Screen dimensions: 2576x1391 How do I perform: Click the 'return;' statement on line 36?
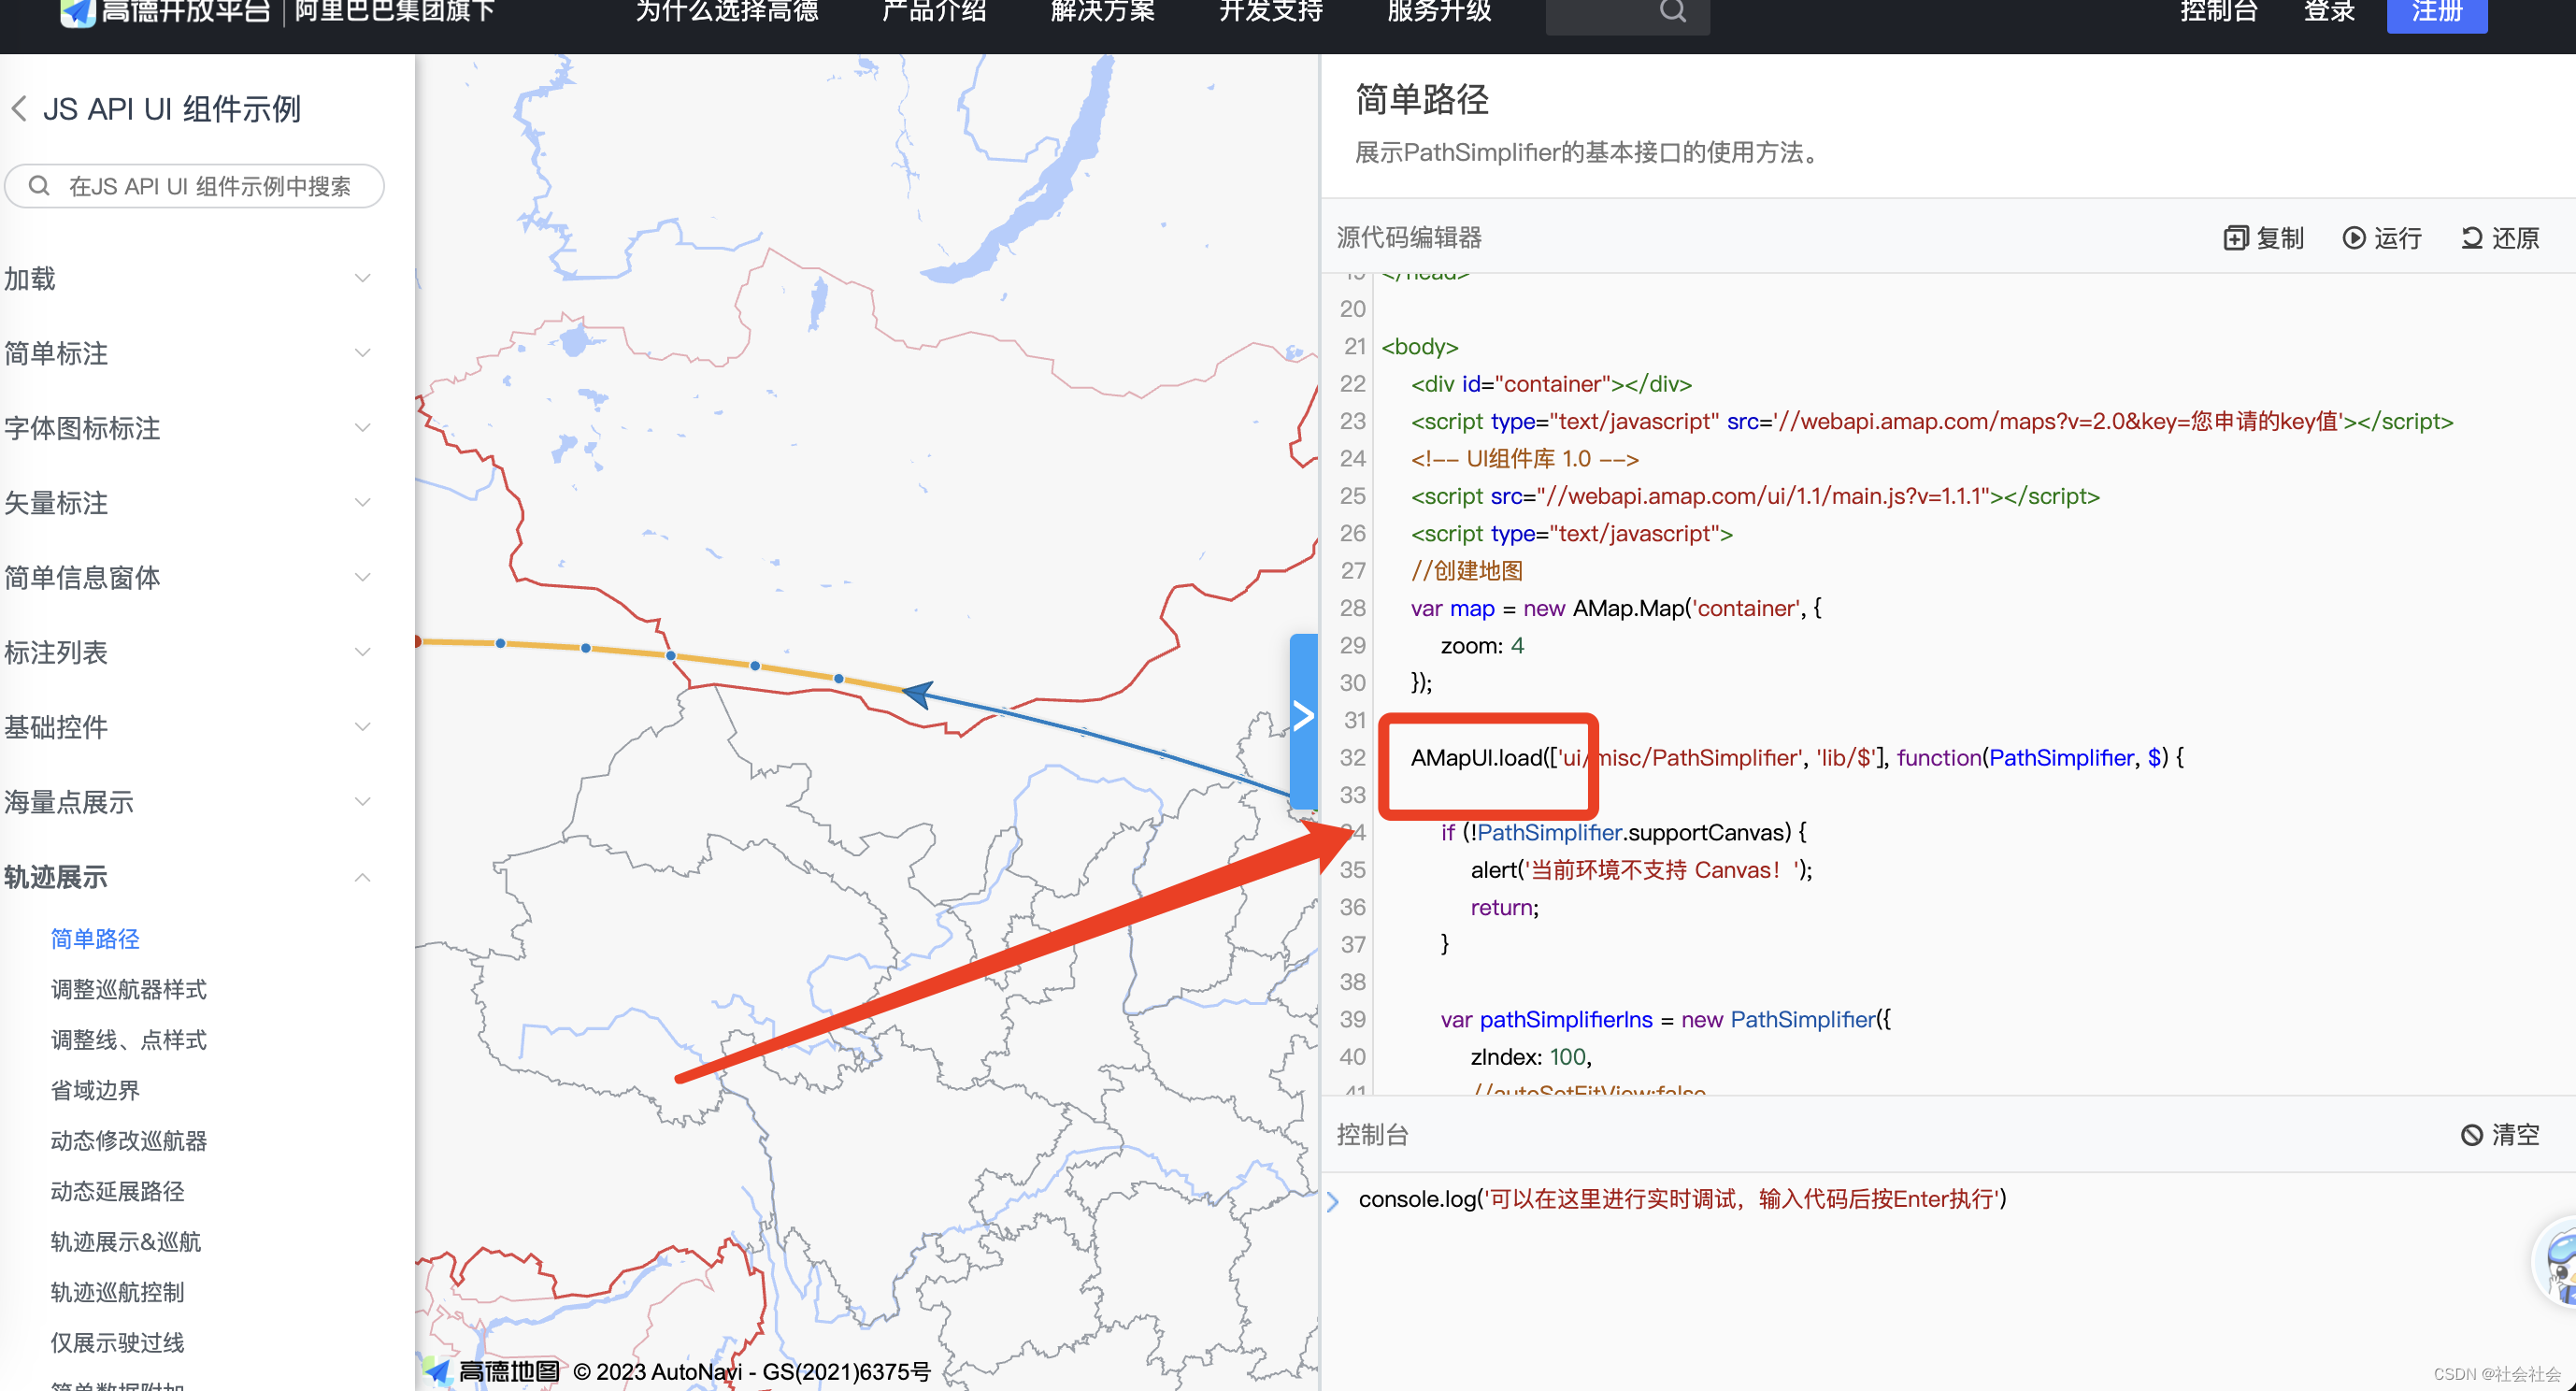(1504, 907)
